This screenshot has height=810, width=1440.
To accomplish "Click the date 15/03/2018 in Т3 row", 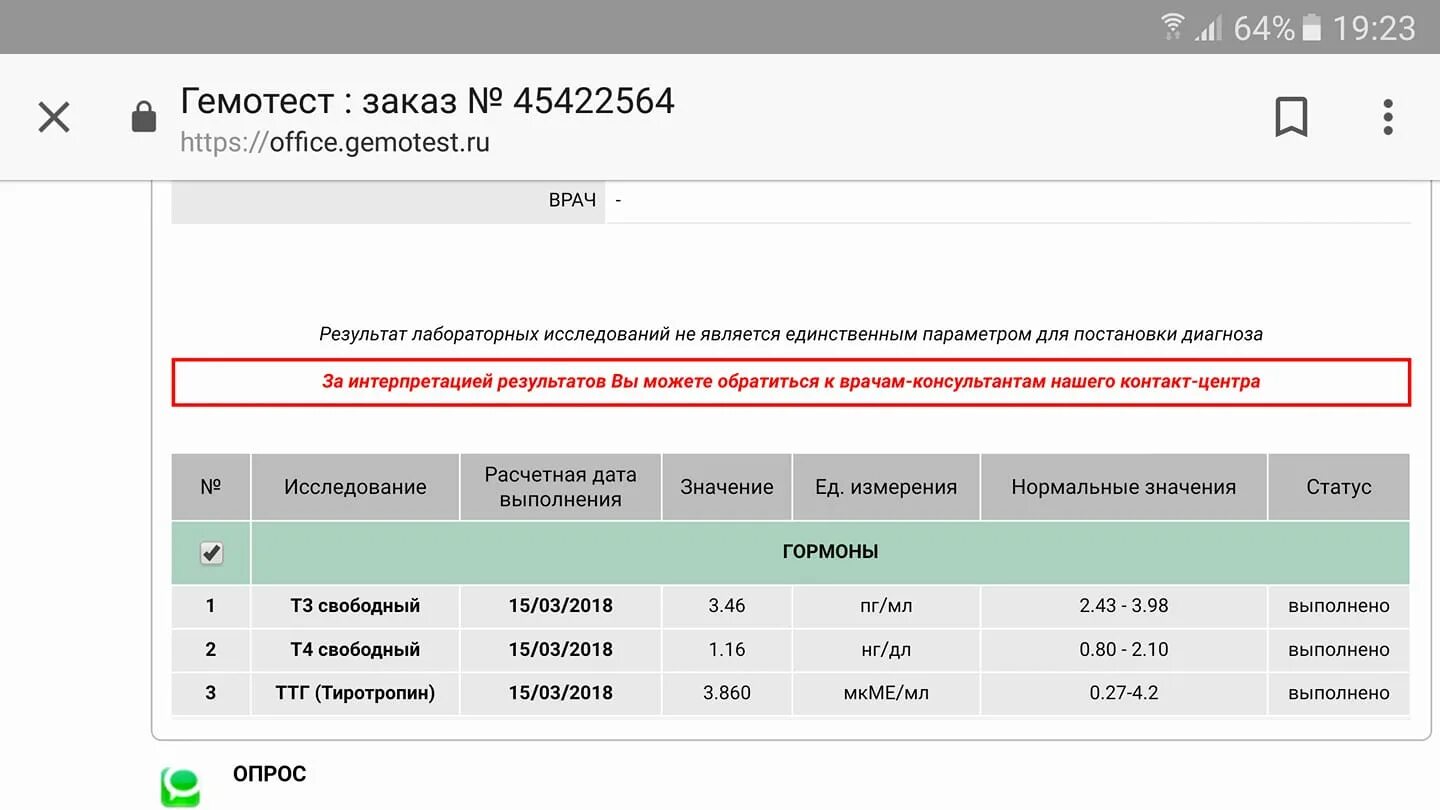I will coord(560,606).
